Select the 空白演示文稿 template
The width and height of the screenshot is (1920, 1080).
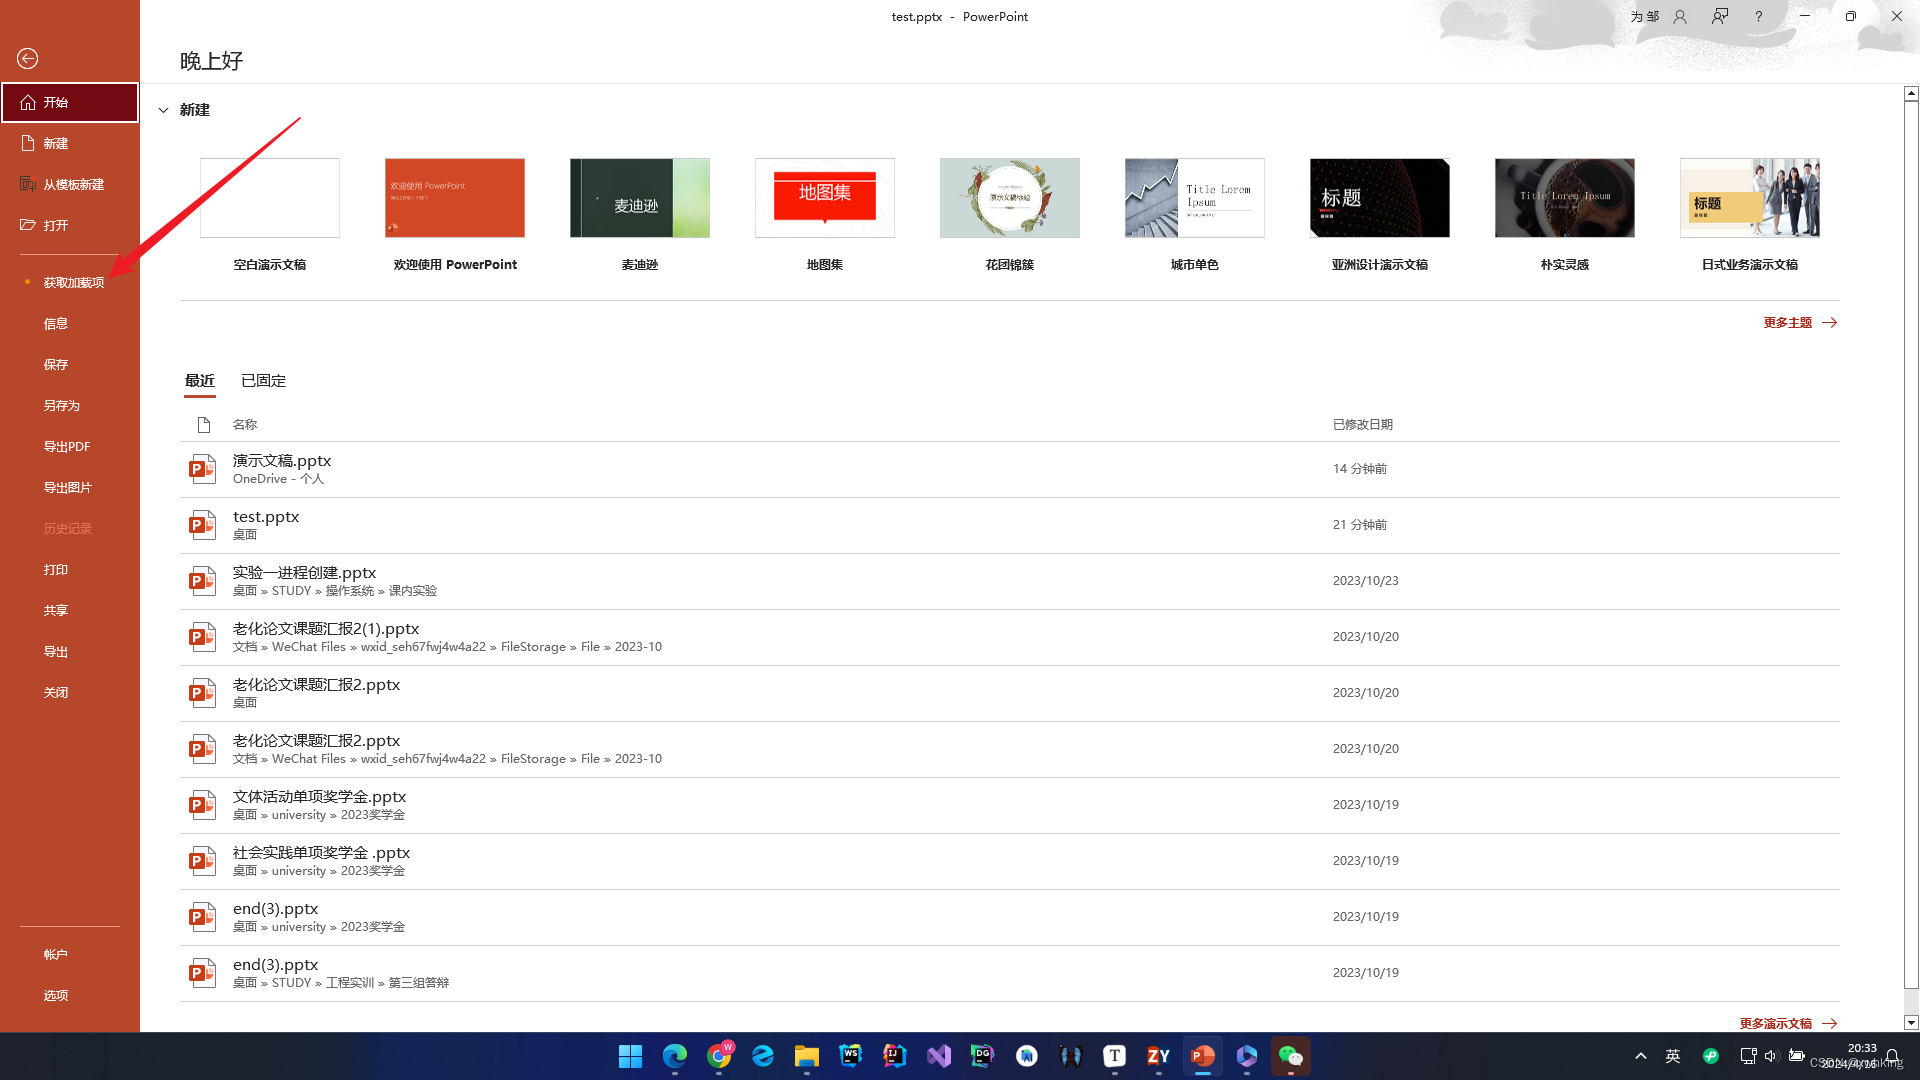tap(269, 198)
